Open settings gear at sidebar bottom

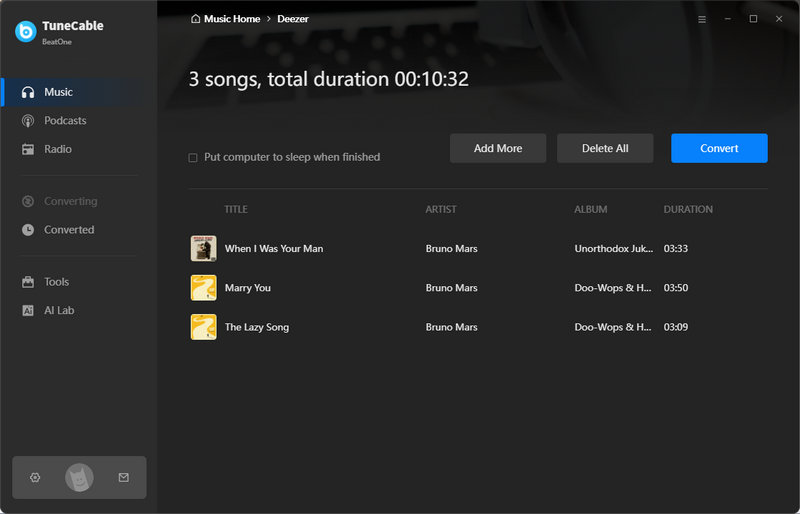point(35,477)
